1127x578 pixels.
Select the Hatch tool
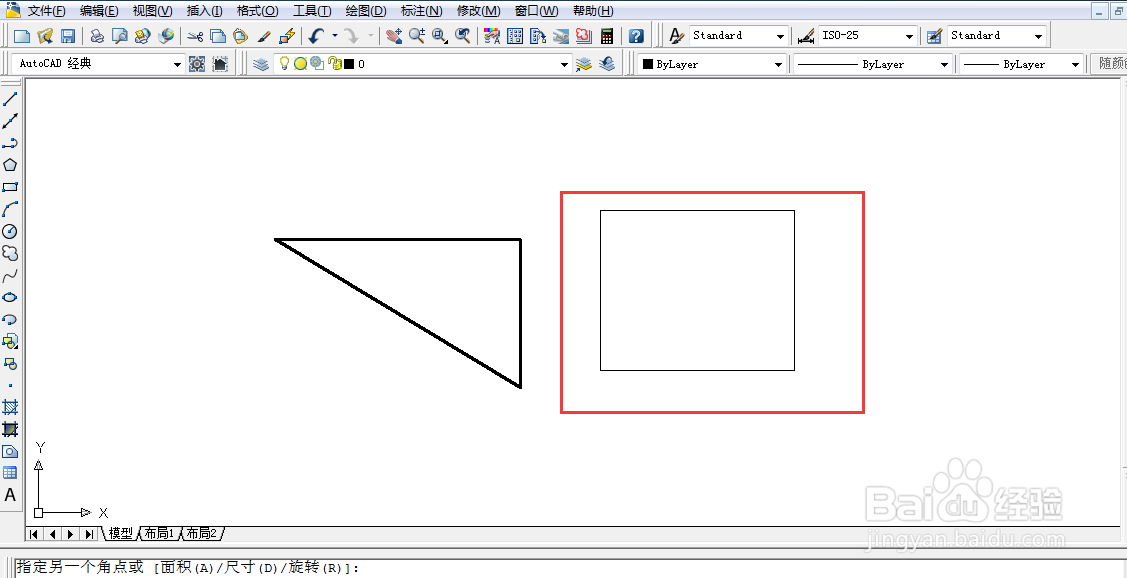(x=10, y=407)
